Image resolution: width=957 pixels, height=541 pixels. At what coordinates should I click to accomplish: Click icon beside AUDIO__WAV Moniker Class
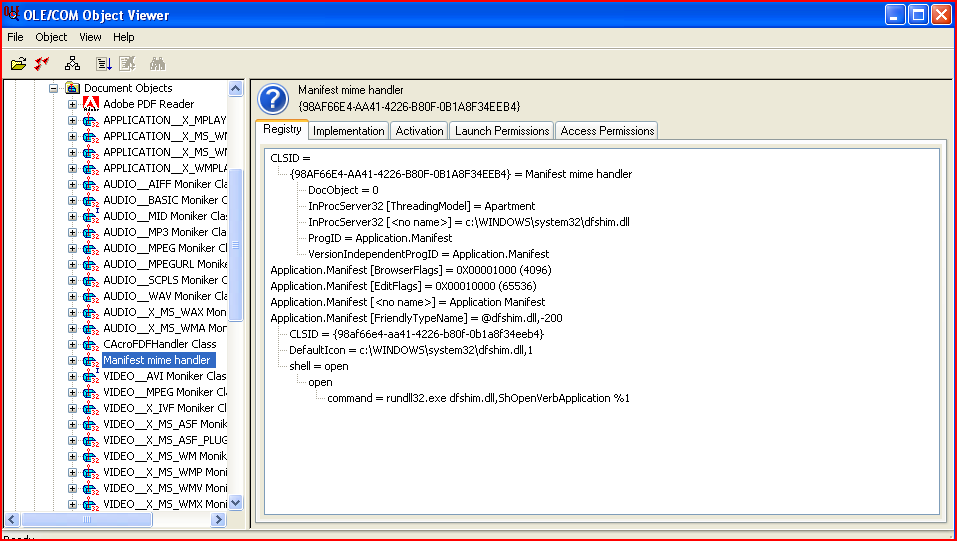coord(90,296)
